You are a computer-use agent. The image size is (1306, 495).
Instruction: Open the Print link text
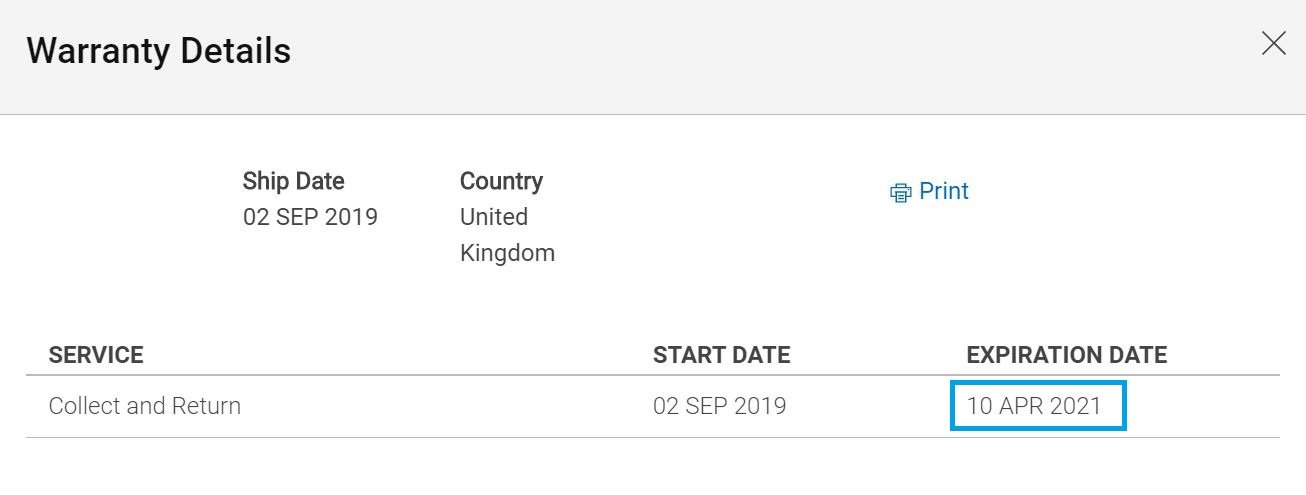(944, 191)
